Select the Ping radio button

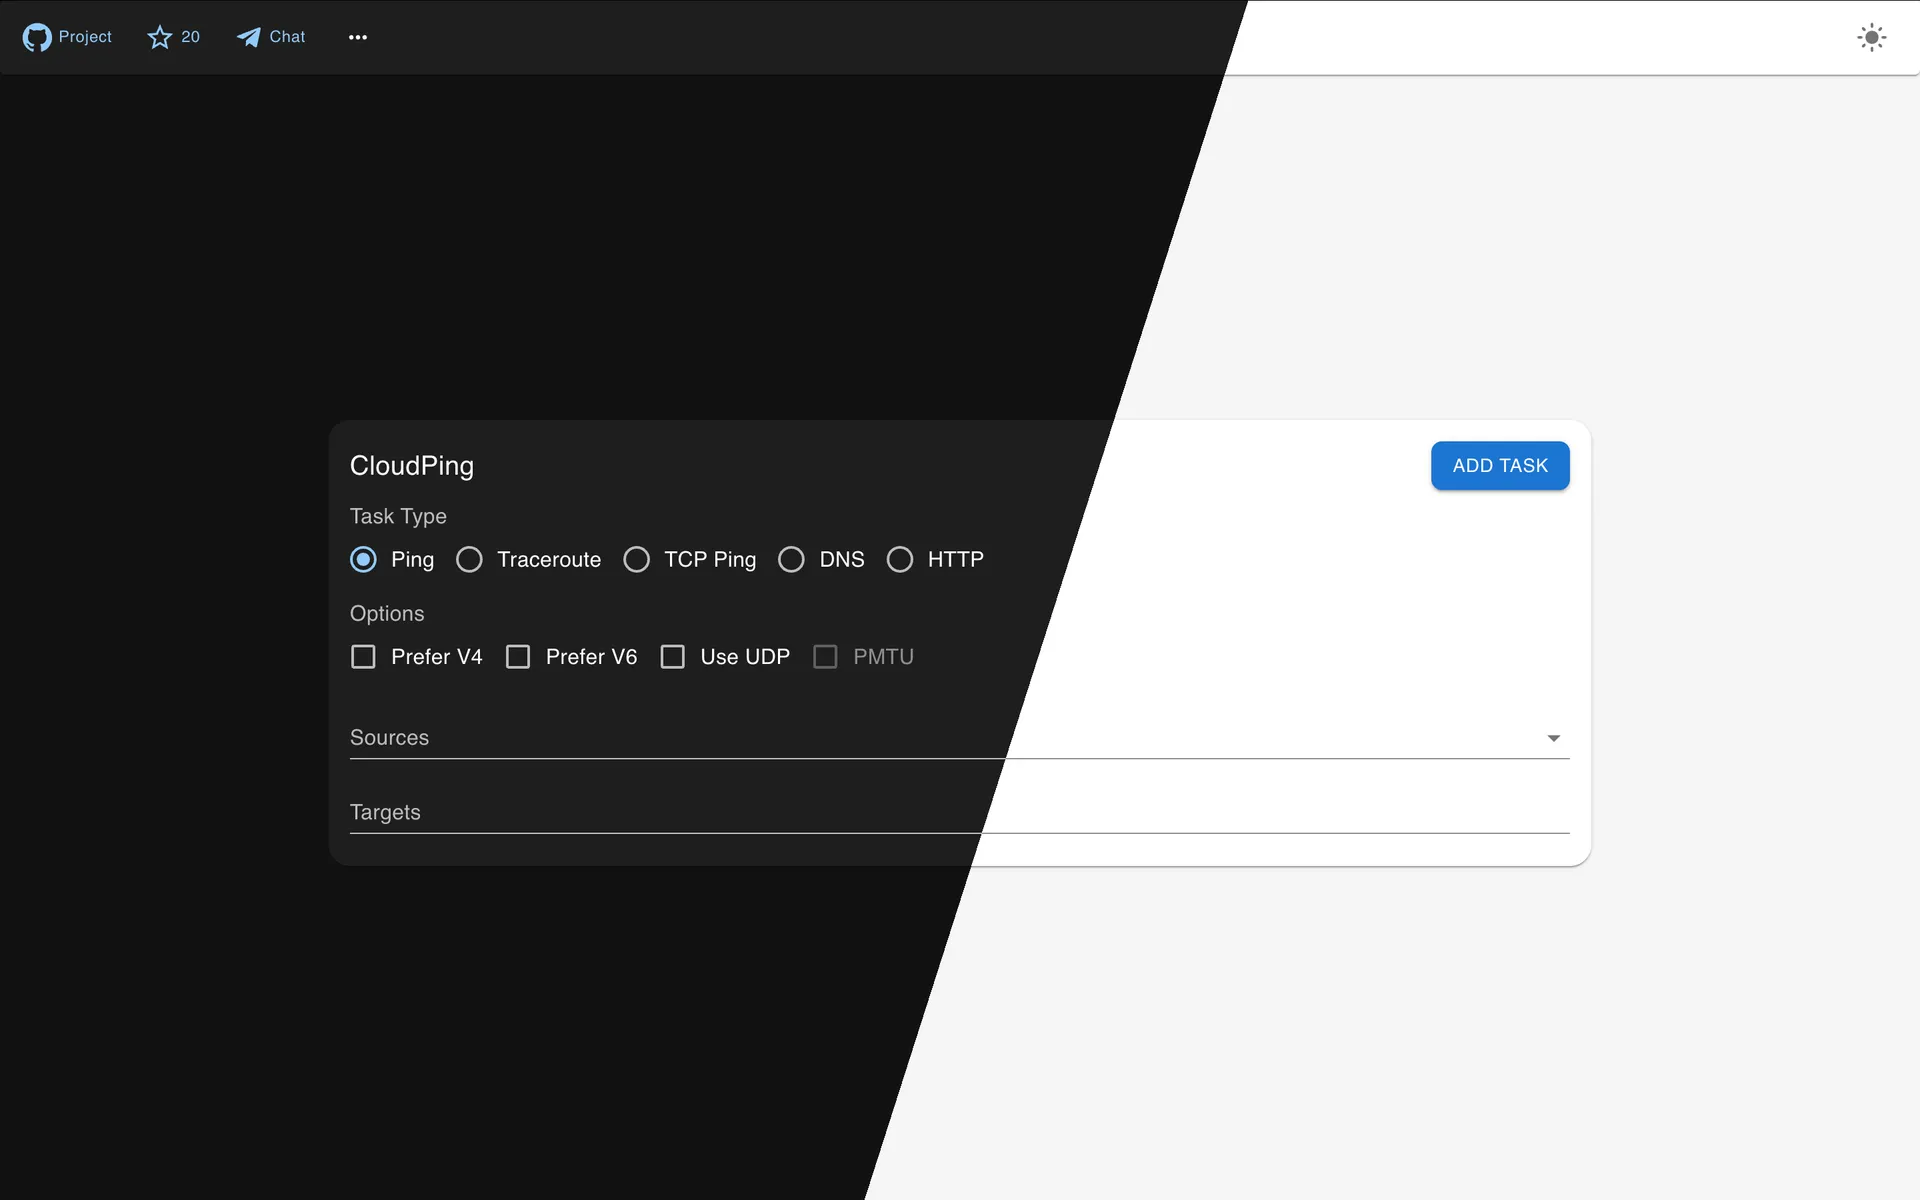364,559
